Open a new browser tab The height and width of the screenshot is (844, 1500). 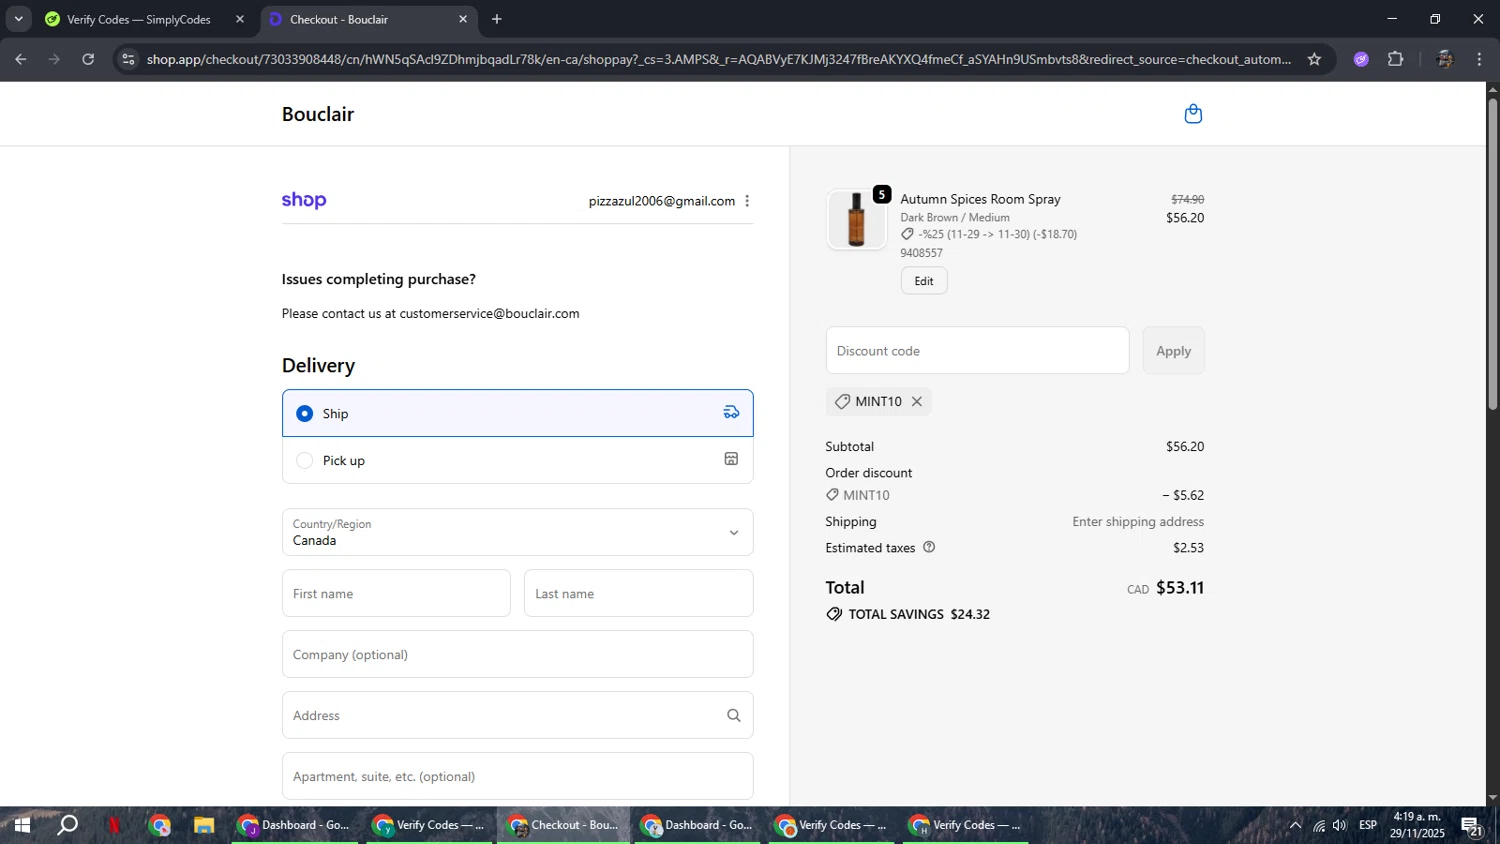[x=497, y=19]
